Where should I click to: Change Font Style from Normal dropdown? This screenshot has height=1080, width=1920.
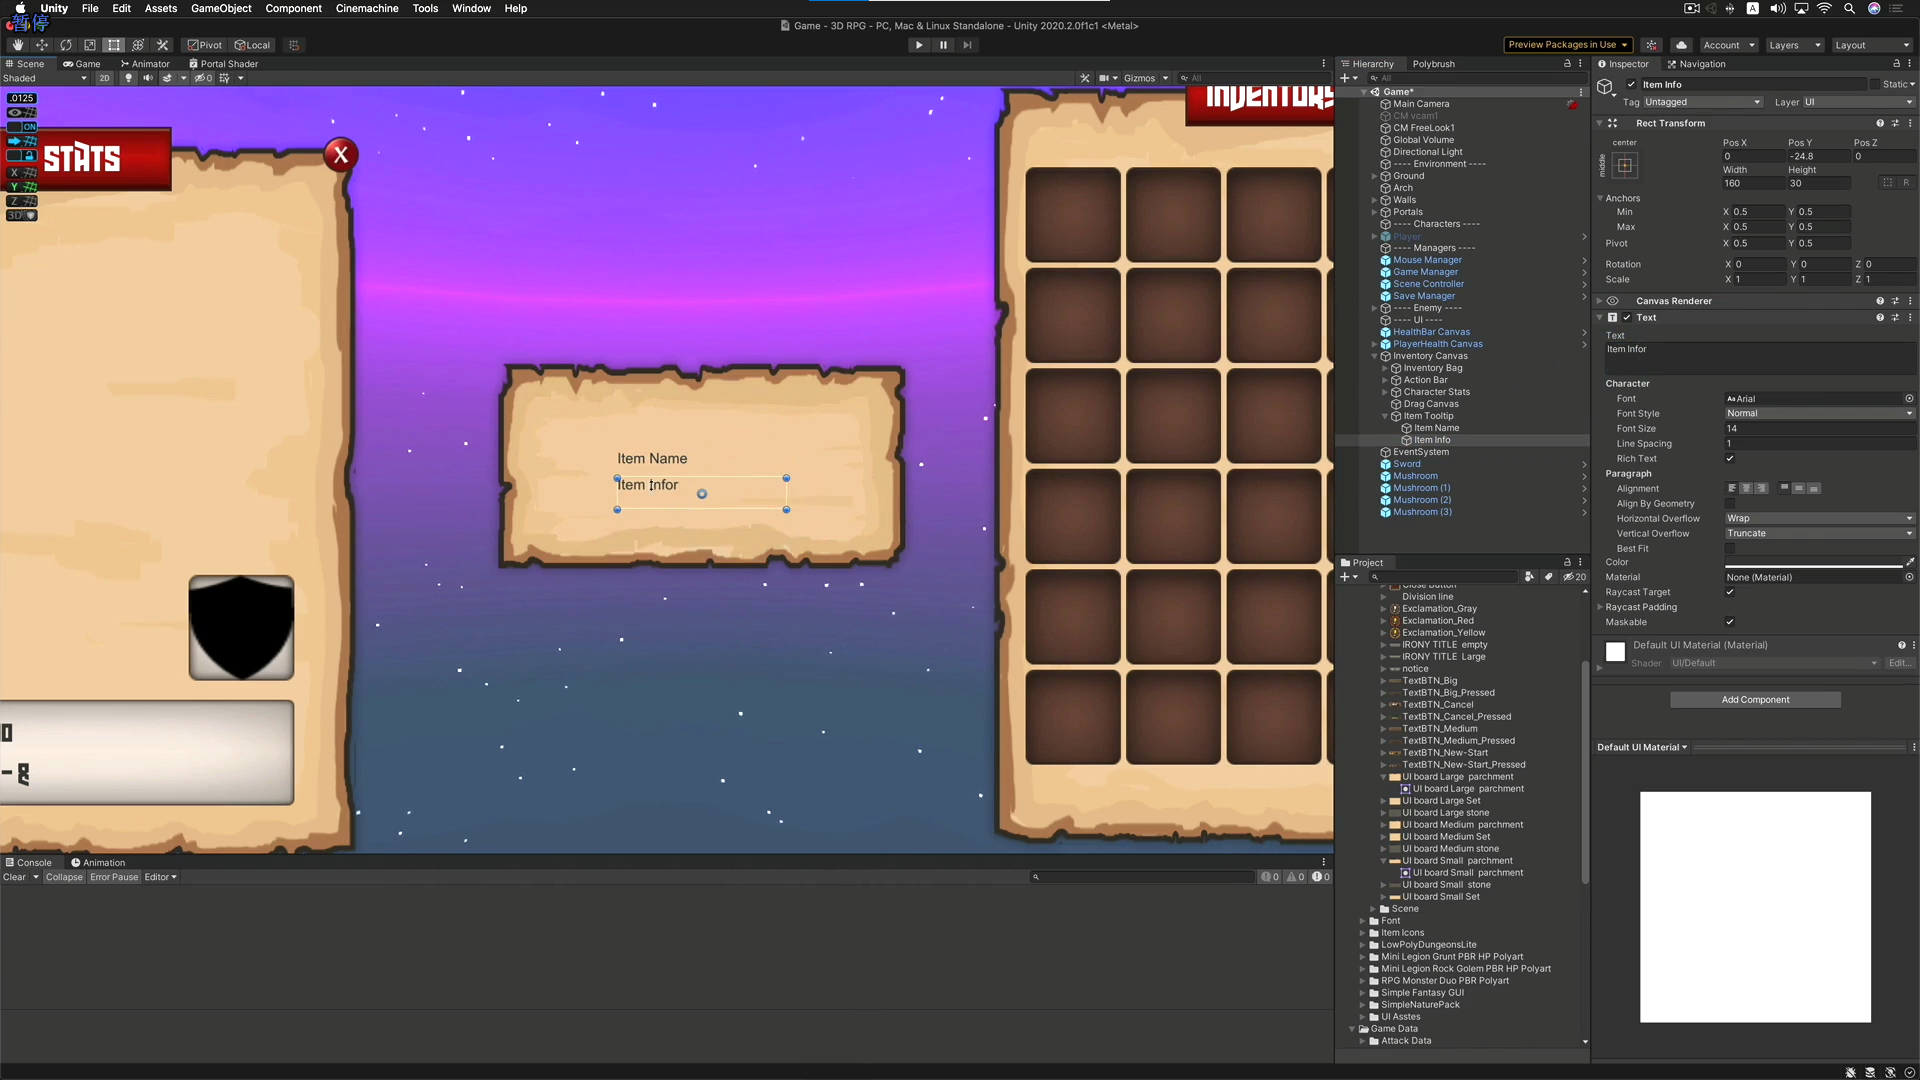(1820, 413)
